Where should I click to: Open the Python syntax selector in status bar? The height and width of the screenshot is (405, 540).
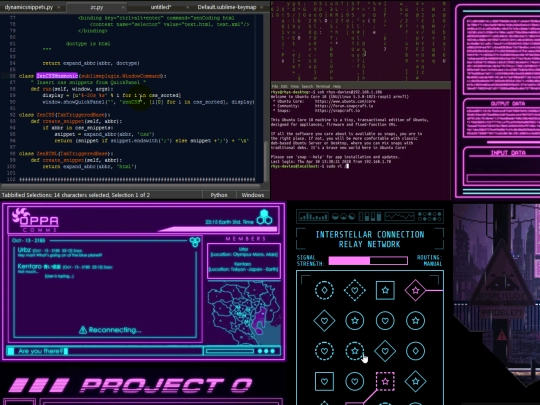[x=219, y=195]
